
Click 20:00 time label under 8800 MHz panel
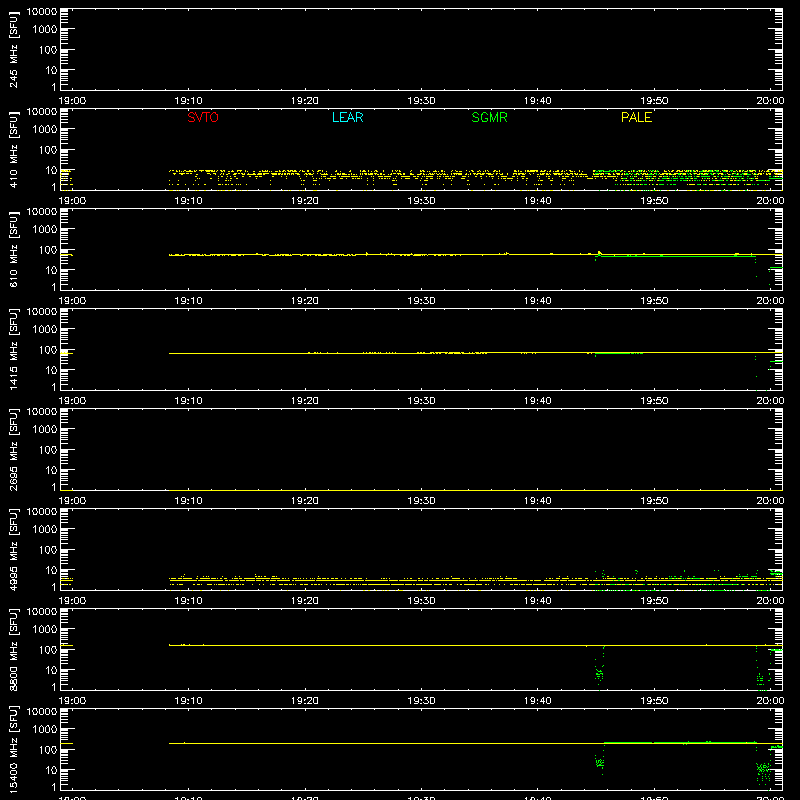(x=770, y=701)
